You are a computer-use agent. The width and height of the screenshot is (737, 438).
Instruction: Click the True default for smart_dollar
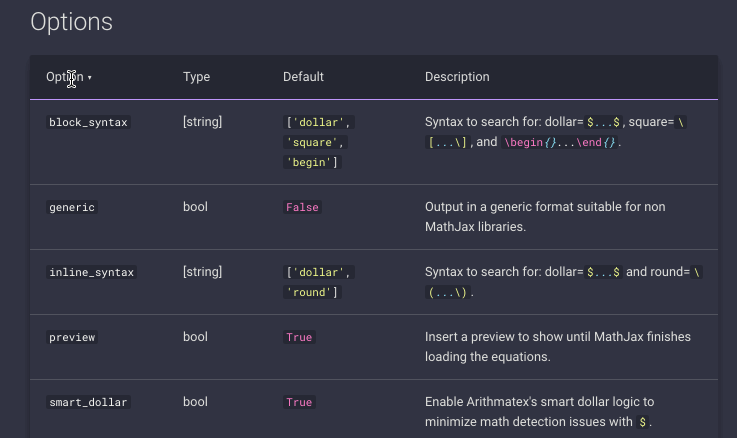click(x=299, y=402)
